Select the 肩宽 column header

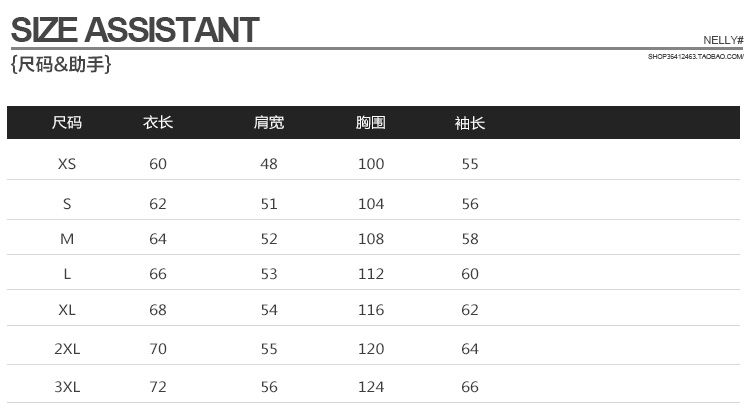coord(269,122)
